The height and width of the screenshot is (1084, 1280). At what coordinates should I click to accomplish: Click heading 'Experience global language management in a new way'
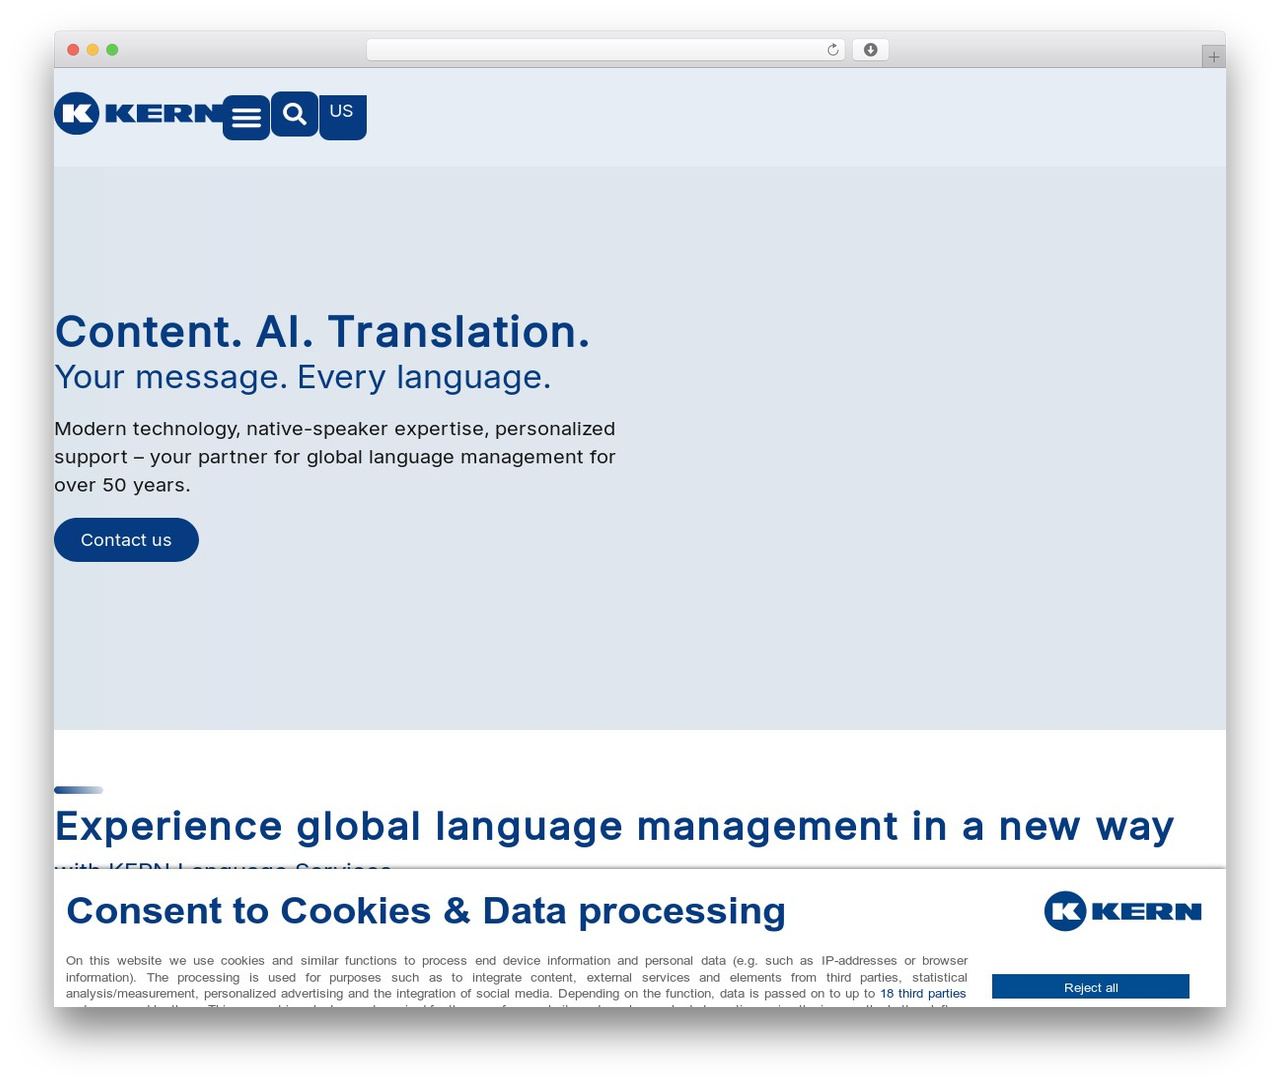pyautogui.click(x=614, y=827)
